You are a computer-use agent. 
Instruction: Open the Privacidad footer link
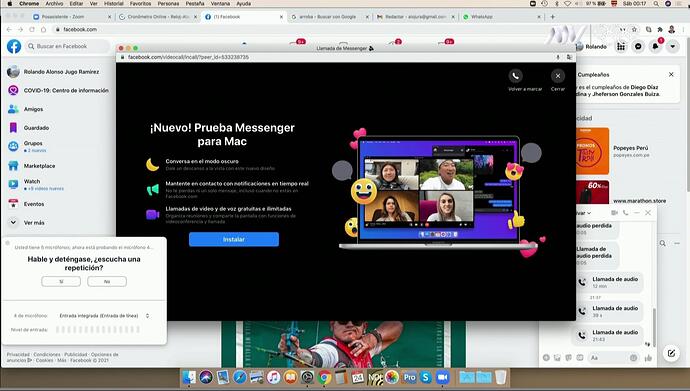tap(18, 354)
